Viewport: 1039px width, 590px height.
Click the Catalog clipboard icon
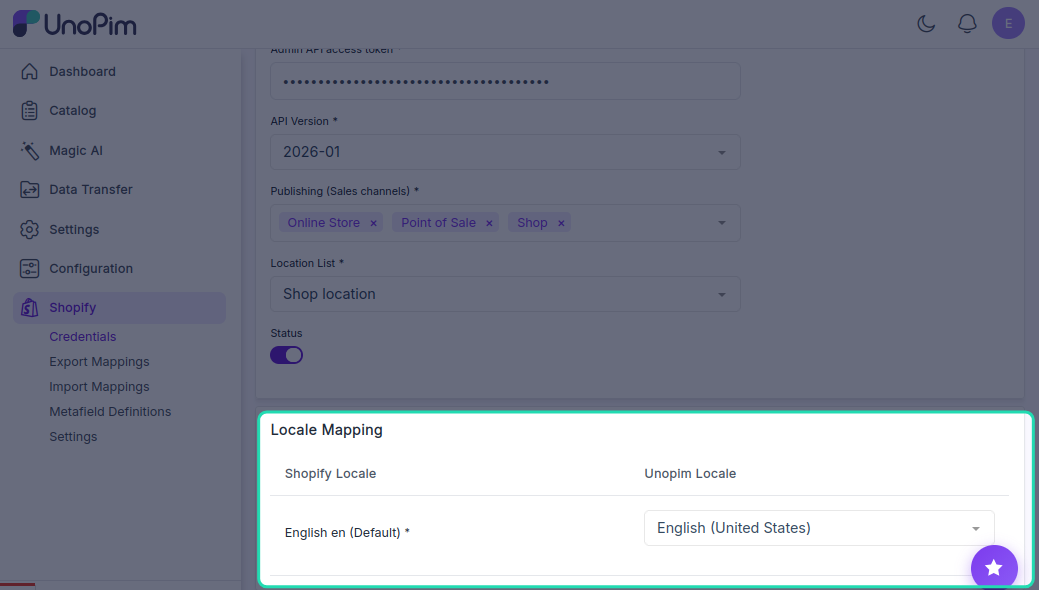(x=29, y=111)
